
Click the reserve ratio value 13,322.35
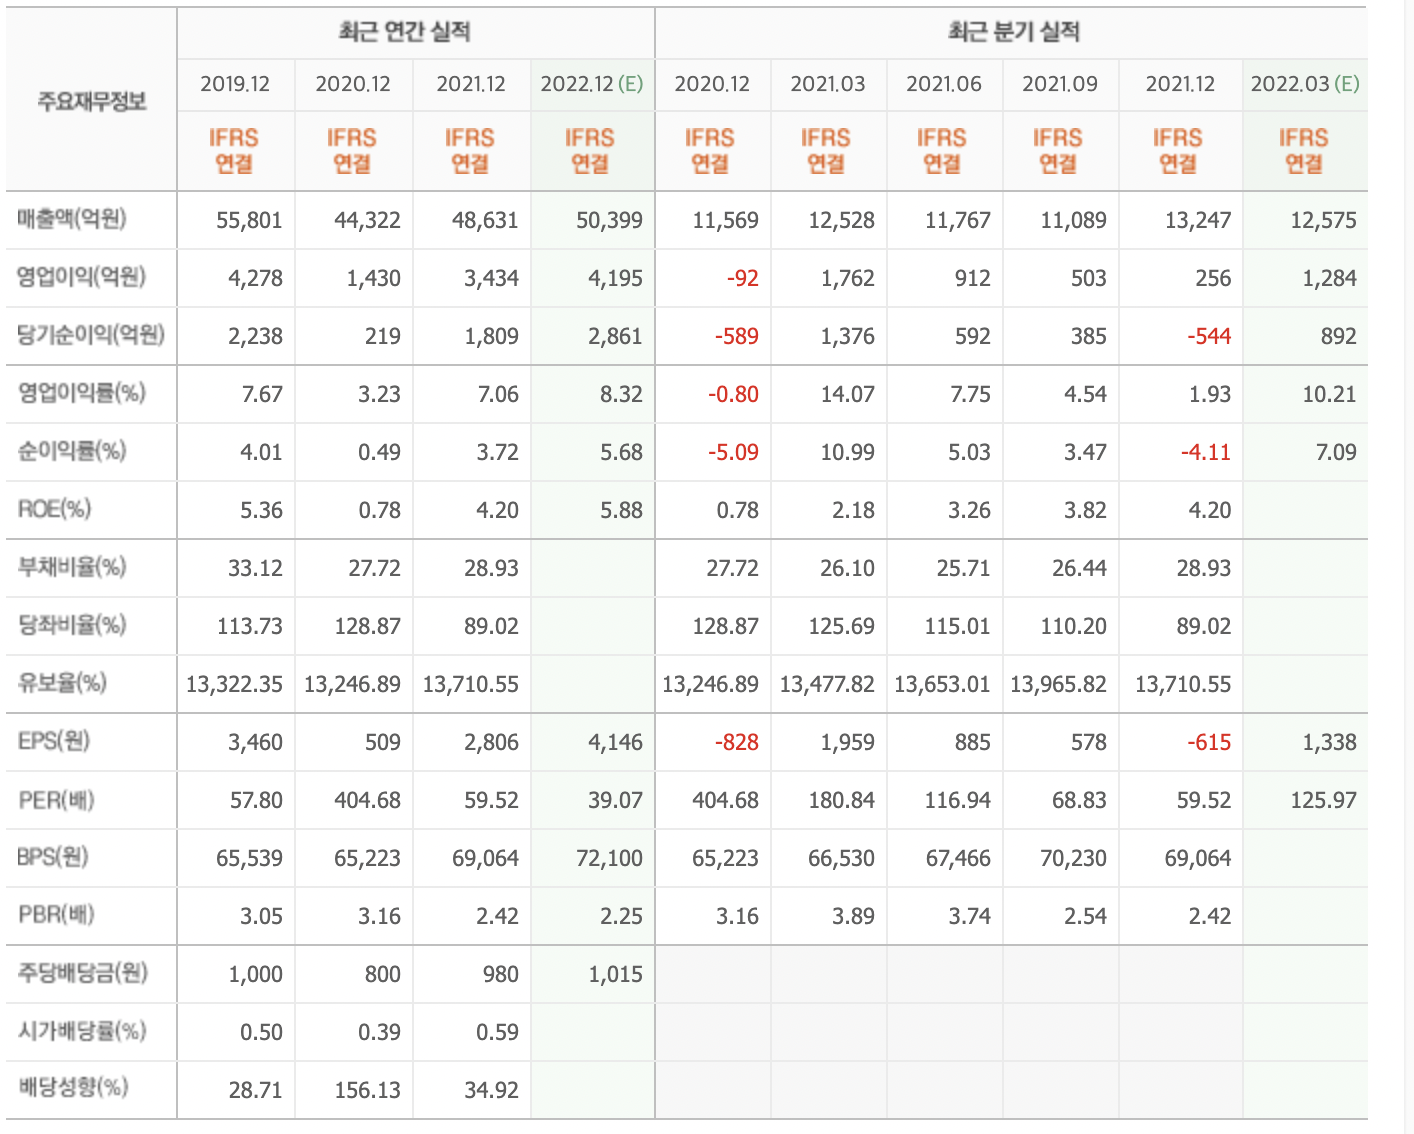point(234,684)
